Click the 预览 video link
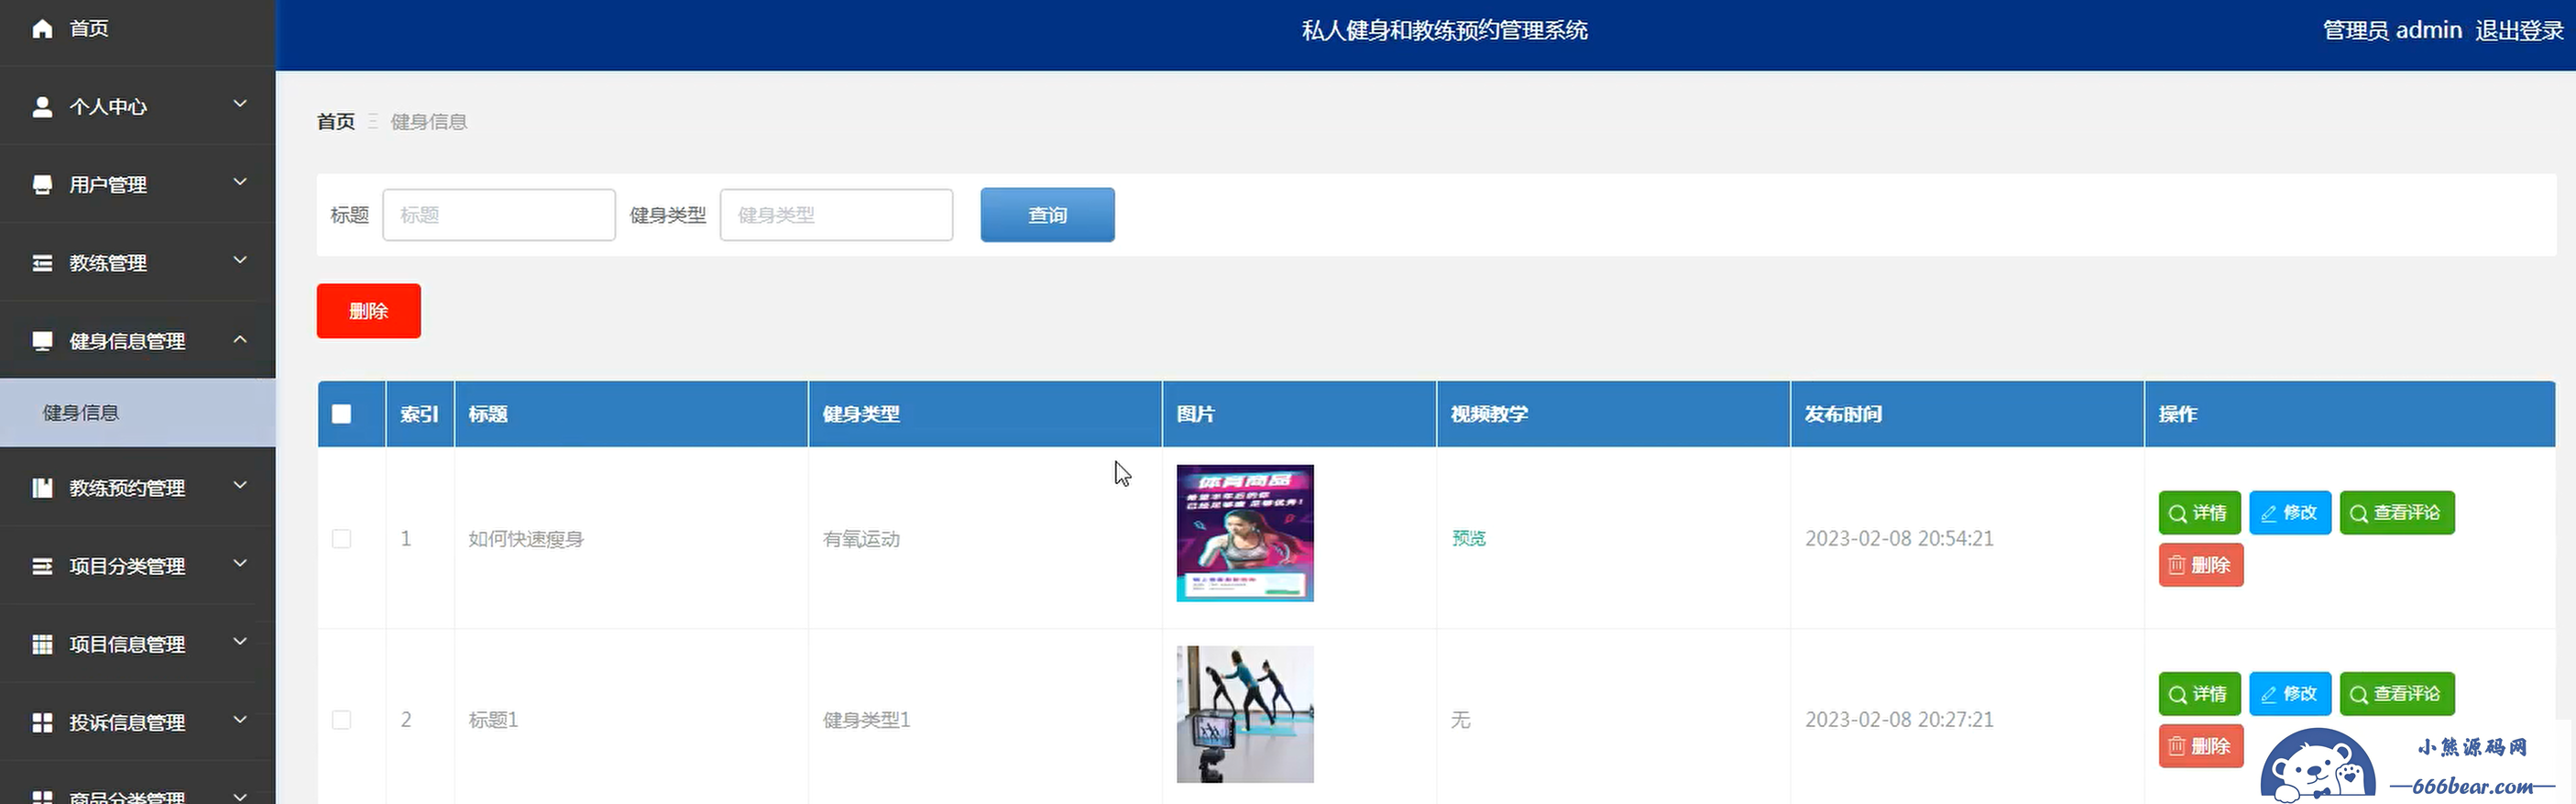 (1469, 538)
